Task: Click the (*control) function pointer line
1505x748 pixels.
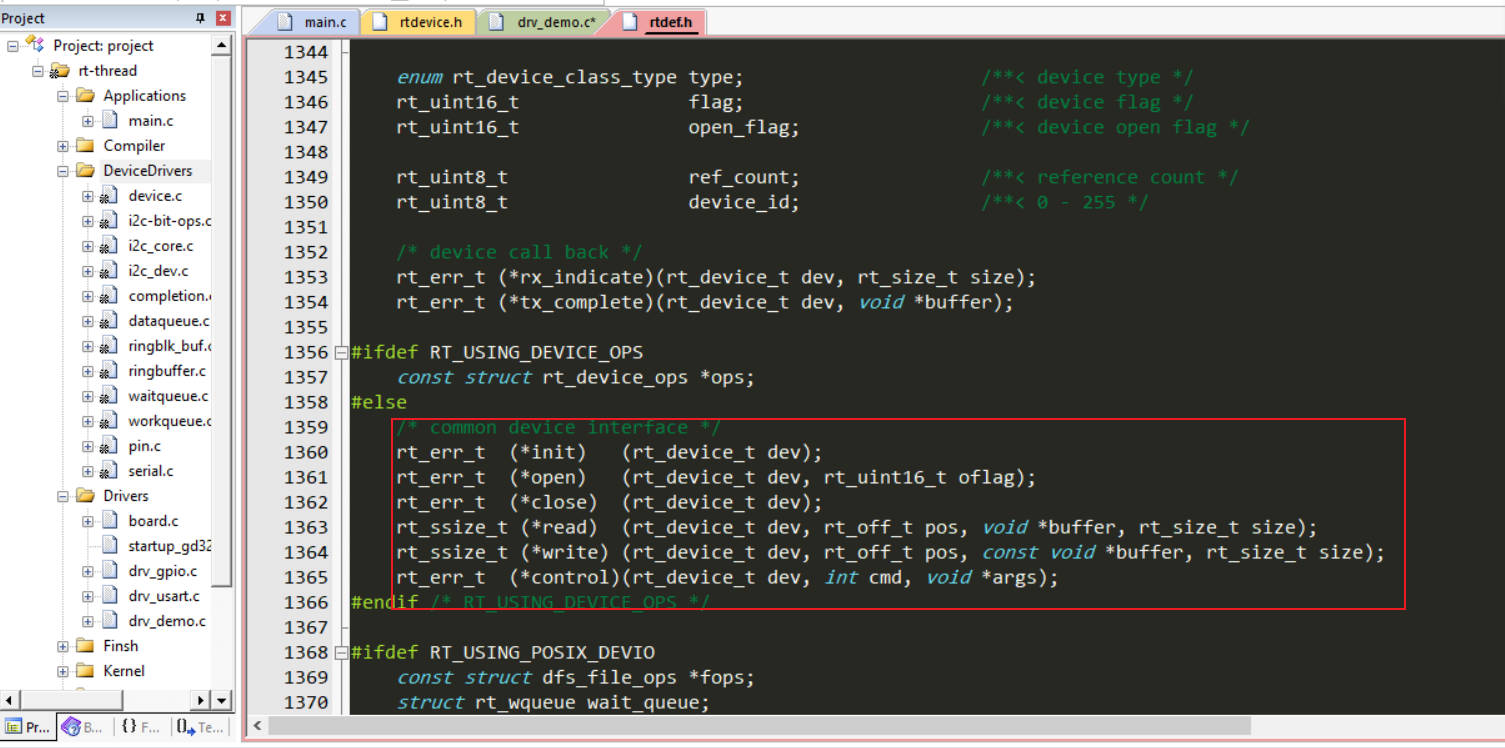Action: tap(727, 577)
